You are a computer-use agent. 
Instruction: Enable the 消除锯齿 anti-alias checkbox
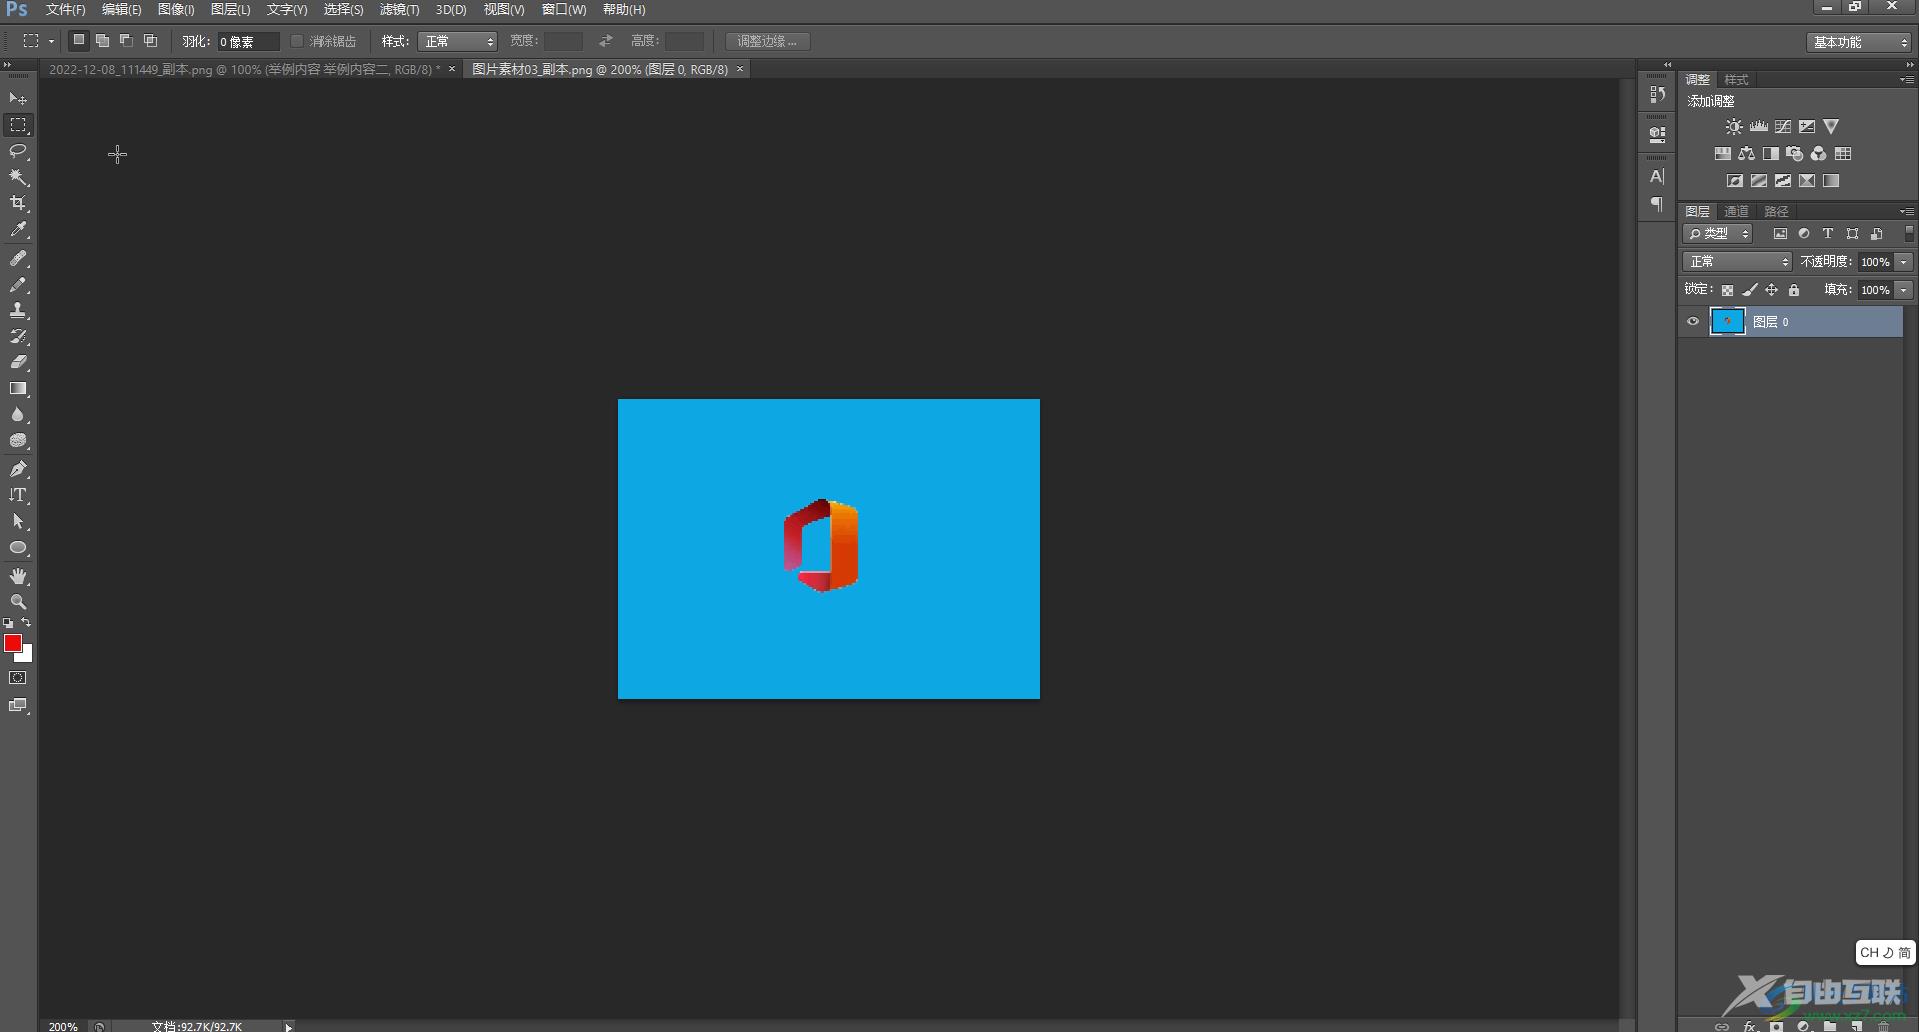tap(297, 41)
